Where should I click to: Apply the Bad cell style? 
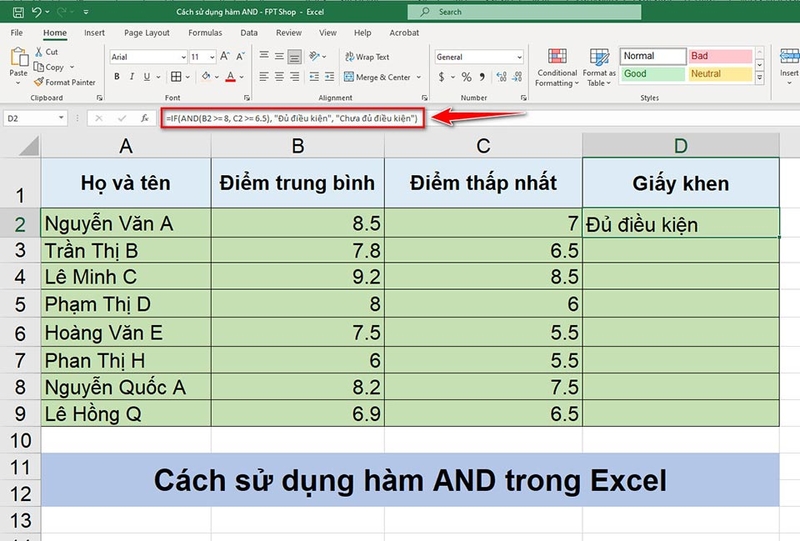tap(720, 56)
